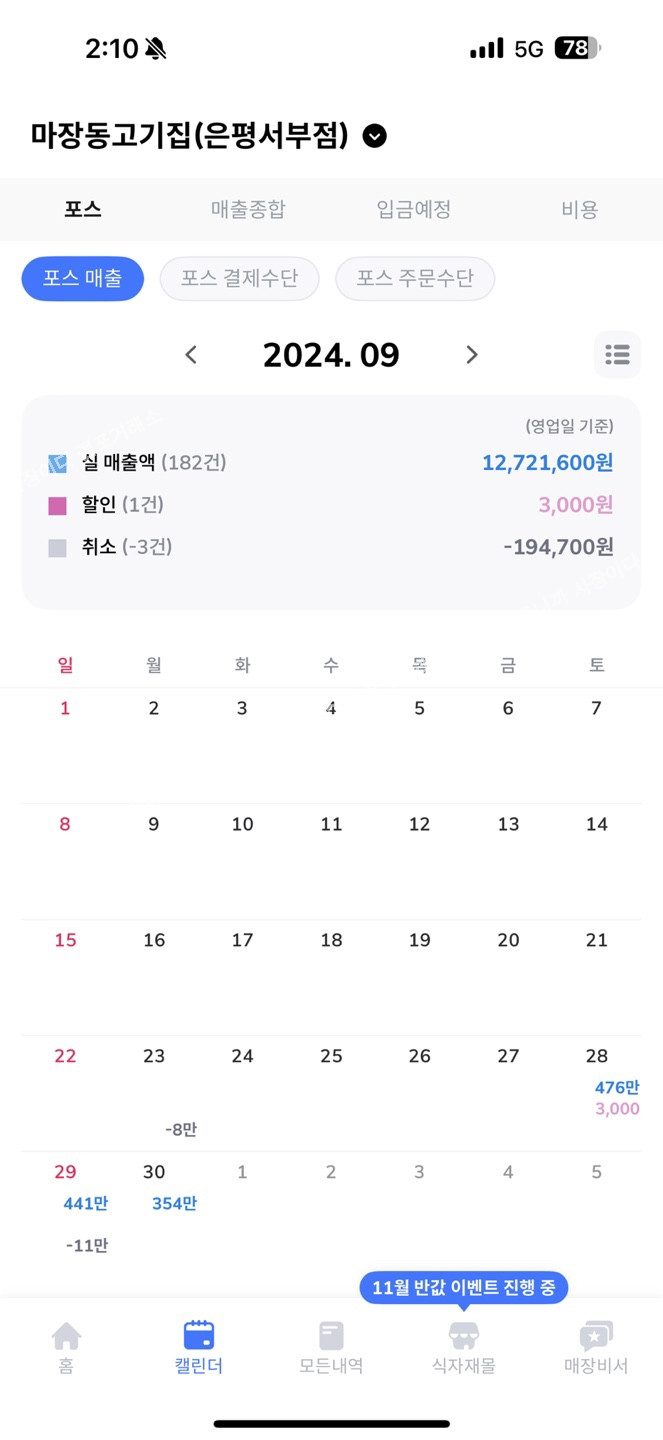
Task: Expand the store selector dropdown arrow
Action: (374, 136)
